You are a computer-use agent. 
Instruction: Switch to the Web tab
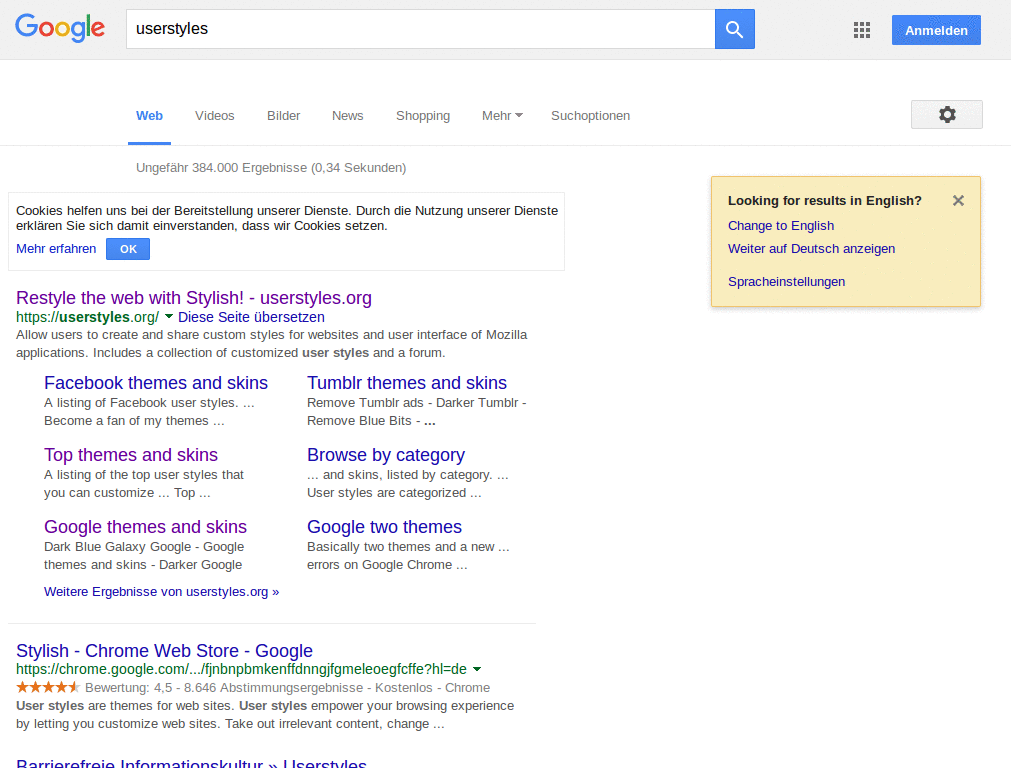pyautogui.click(x=149, y=116)
